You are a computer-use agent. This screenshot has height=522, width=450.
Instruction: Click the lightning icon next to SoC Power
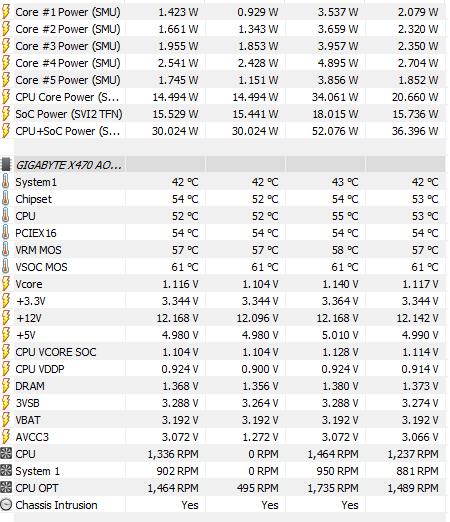6,114
